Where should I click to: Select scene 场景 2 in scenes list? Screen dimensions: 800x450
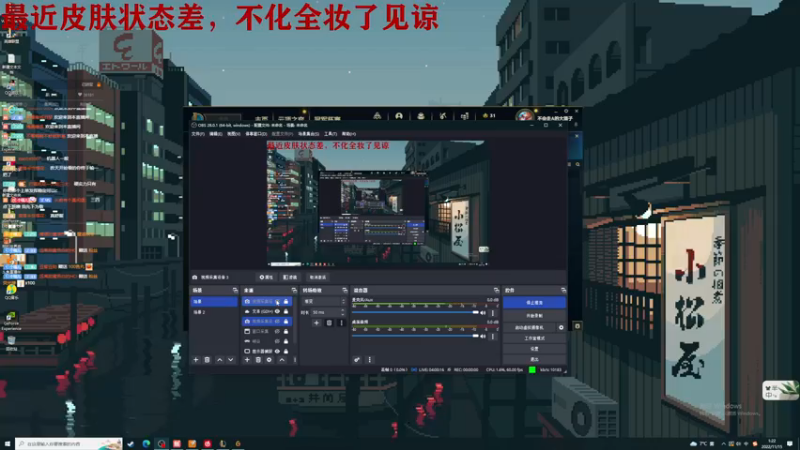click(x=214, y=312)
